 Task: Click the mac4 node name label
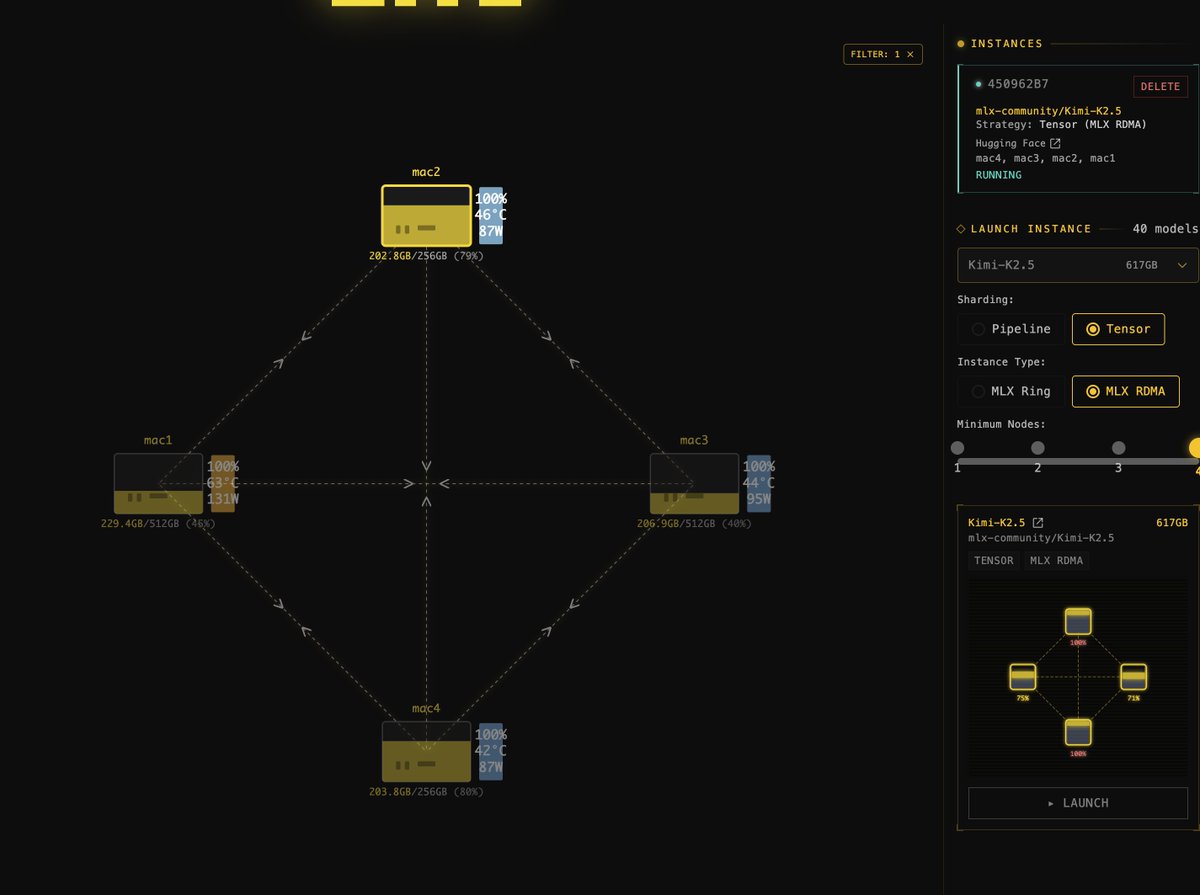click(x=426, y=708)
